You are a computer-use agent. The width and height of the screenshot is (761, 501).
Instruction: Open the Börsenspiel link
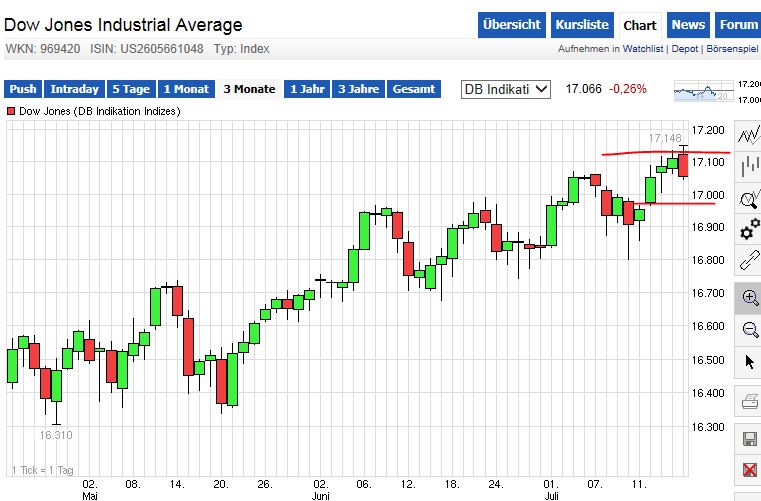[x=732, y=49]
